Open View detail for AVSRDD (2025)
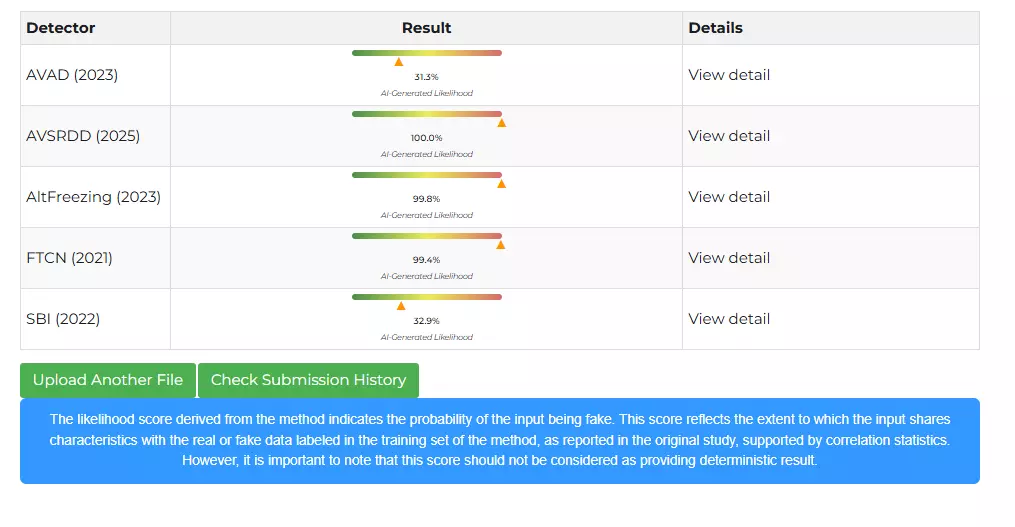 pos(729,136)
